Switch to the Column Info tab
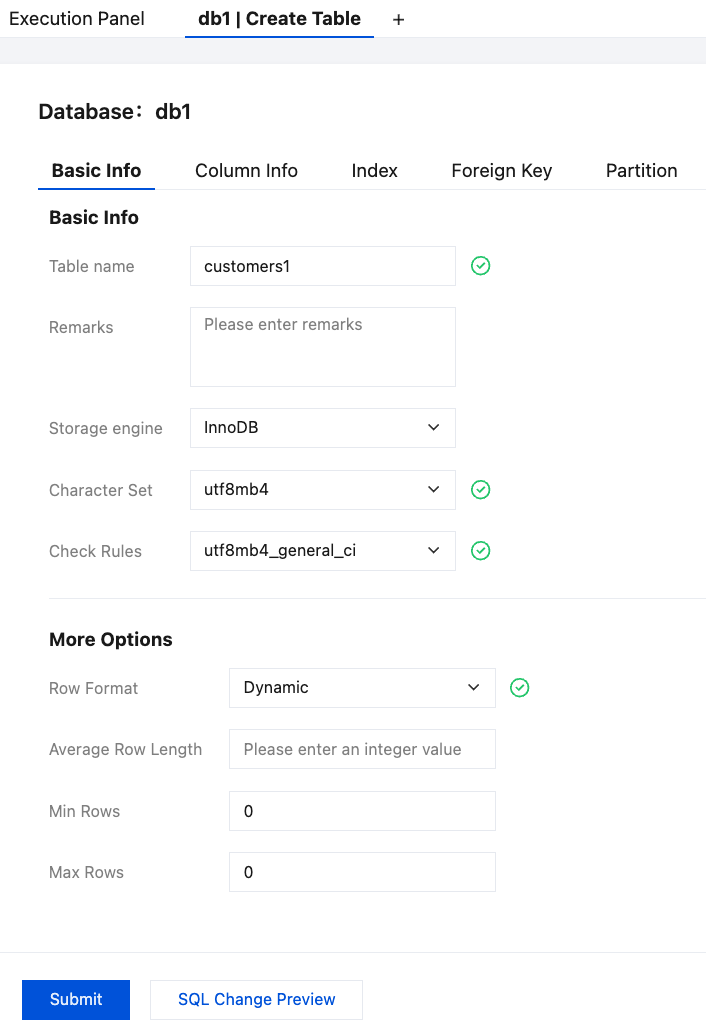 pos(246,171)
